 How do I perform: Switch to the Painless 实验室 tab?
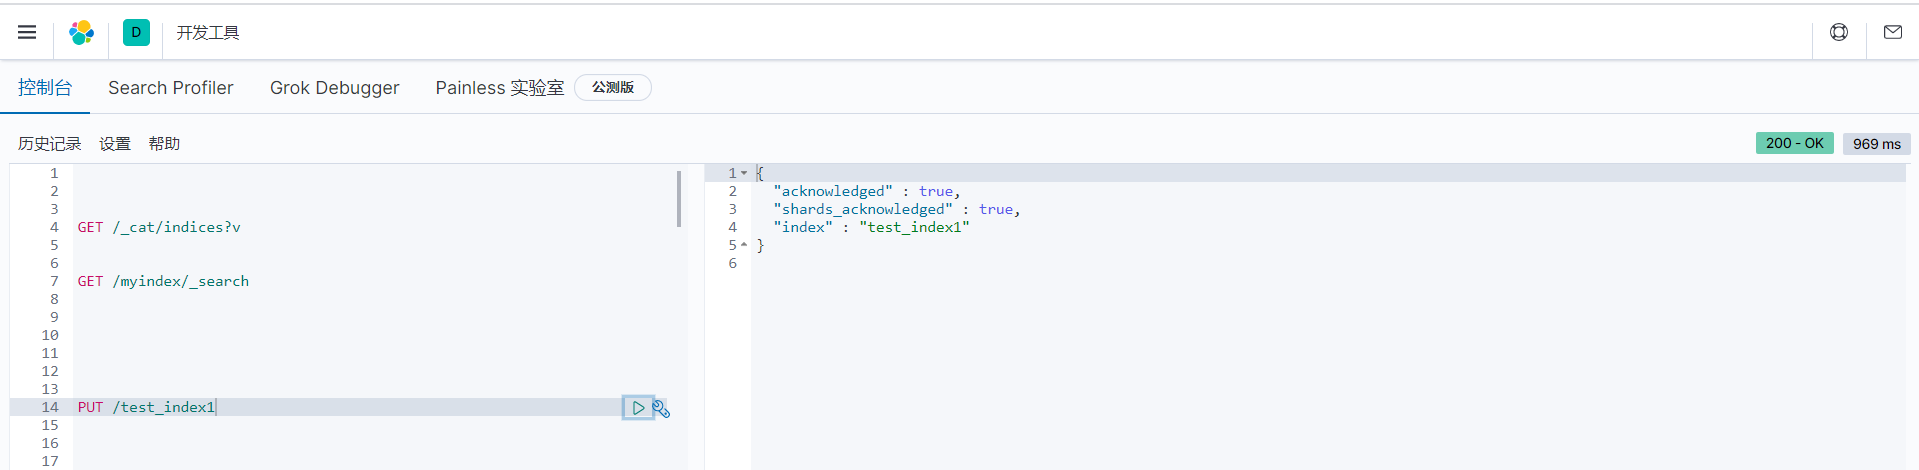tap(500, 88)
